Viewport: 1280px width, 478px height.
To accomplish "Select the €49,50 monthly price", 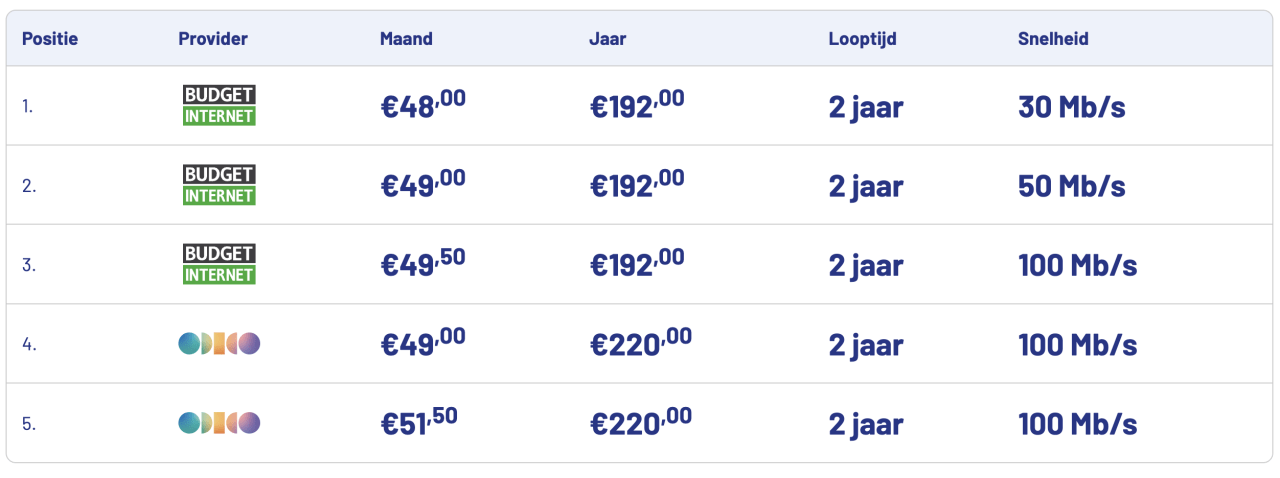I will pos(423,264).
